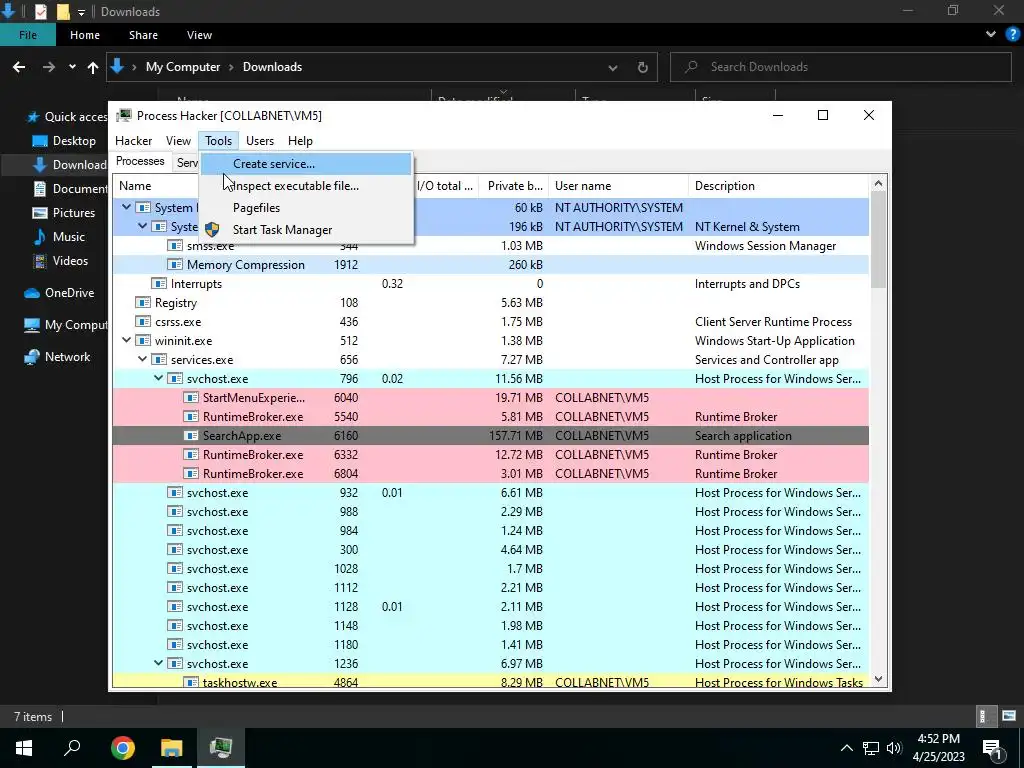The height and width of the screenshot is (768, 1024).
Task: Click the Interrupts process icon
Action: [159, 284]
